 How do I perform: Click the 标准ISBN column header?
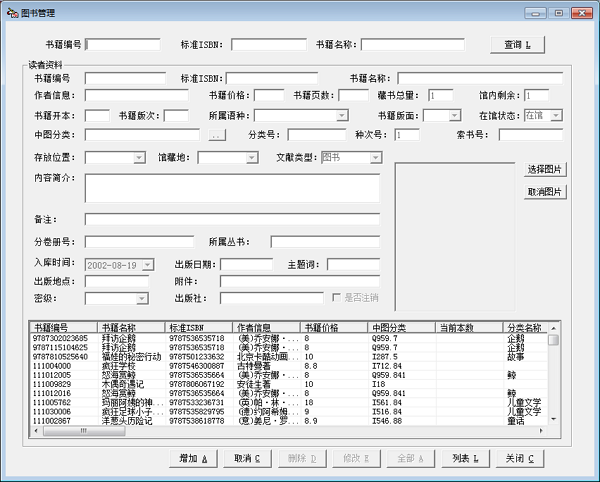point(199,327)
